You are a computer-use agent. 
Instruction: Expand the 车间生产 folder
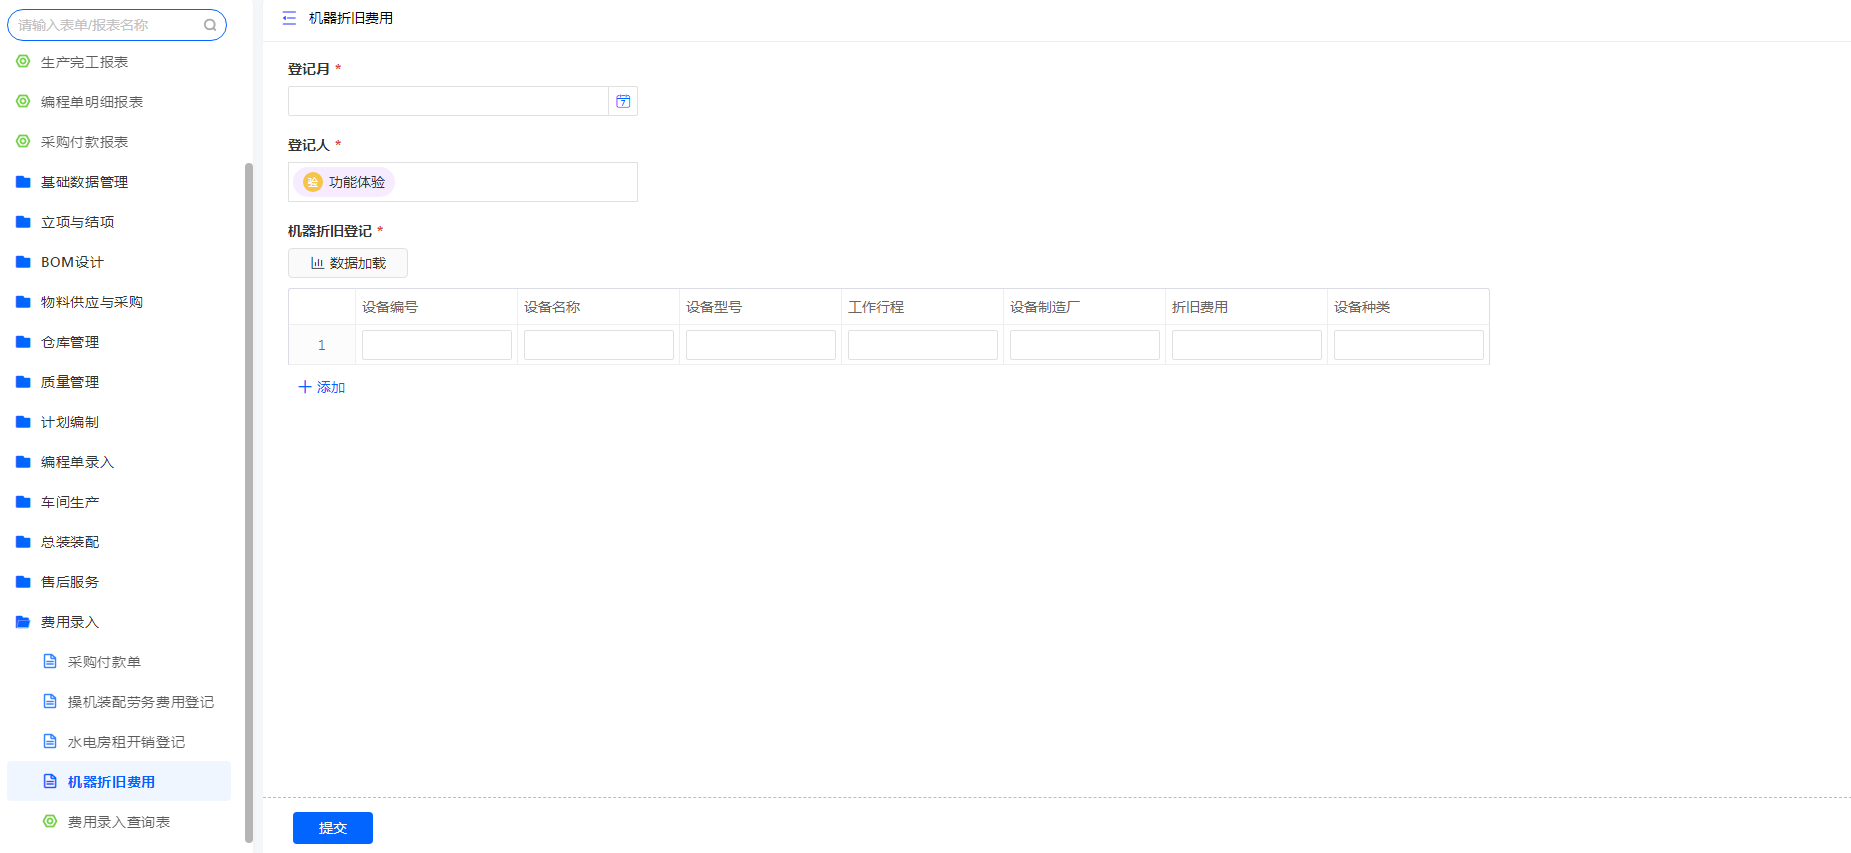(x=70, y=502)
